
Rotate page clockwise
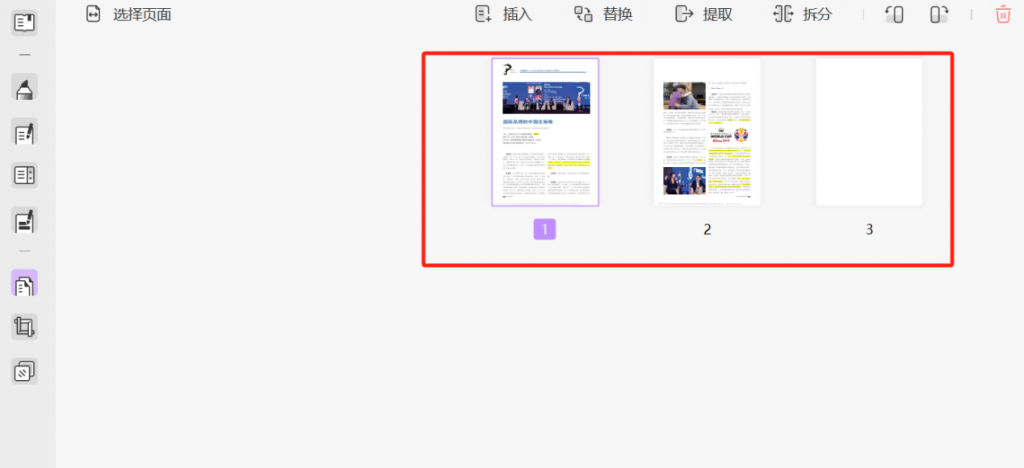point(938,14)
